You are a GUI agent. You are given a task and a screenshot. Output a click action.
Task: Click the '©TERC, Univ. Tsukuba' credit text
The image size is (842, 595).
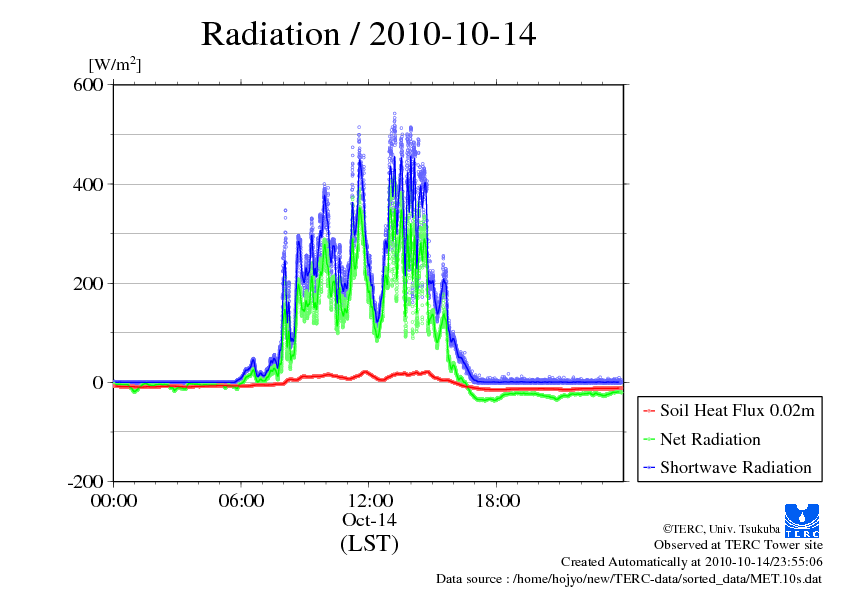(x=721, y=529)
